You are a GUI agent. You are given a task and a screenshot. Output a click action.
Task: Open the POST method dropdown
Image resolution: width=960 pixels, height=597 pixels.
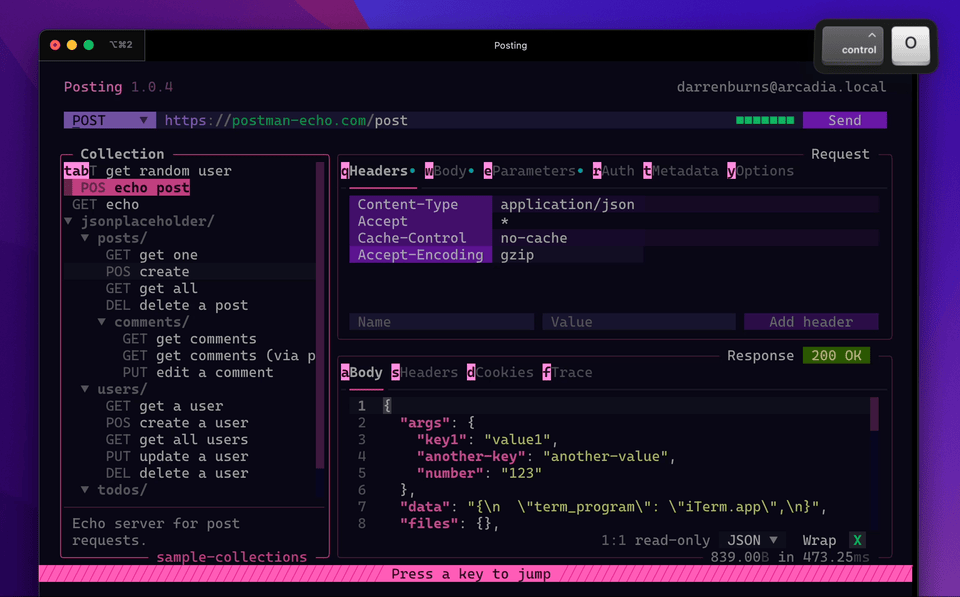tap(110, 120)
